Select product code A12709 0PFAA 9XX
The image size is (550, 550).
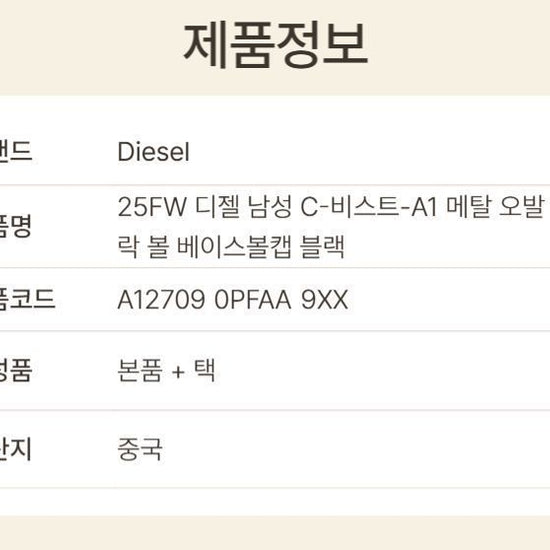click(x=233, y=300)
